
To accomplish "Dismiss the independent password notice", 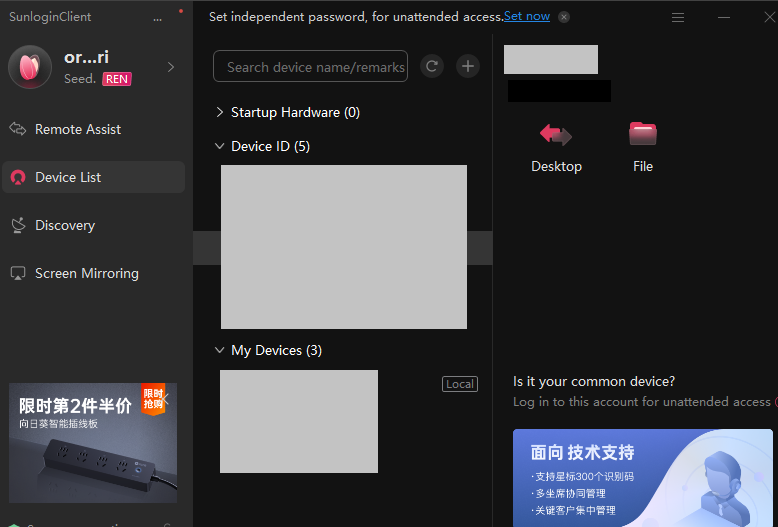I will pos(564,17).
